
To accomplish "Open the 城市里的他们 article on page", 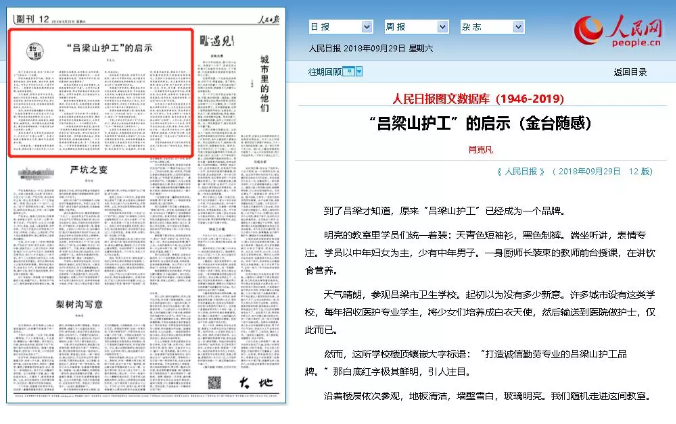I will coord(264,85).
